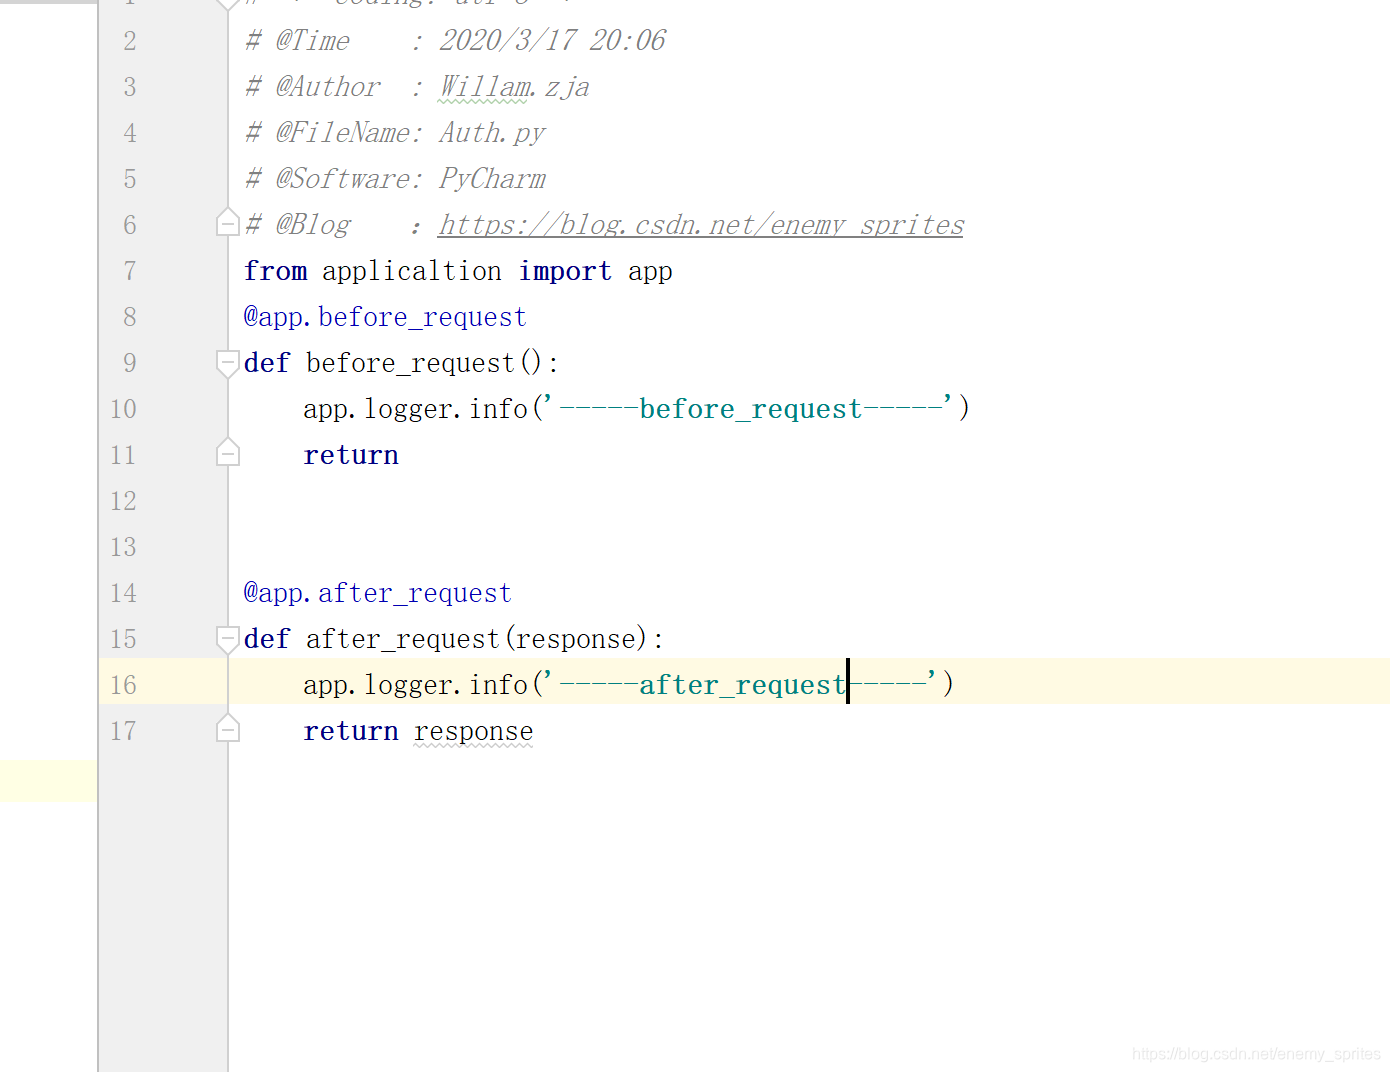Click line number 4 in the gutter
The width and height of the screenshot is (1390, 1072).
click(x=130, y=133)
